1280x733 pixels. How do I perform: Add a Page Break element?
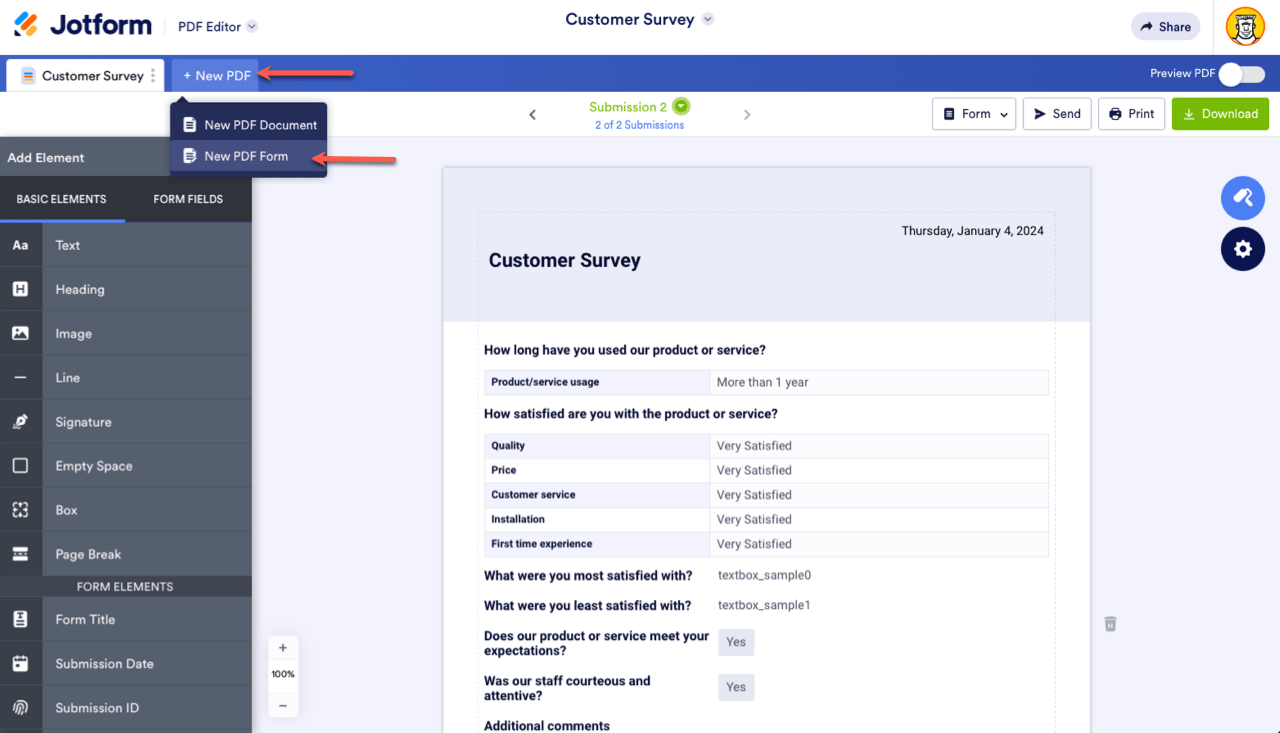point(126,554)
